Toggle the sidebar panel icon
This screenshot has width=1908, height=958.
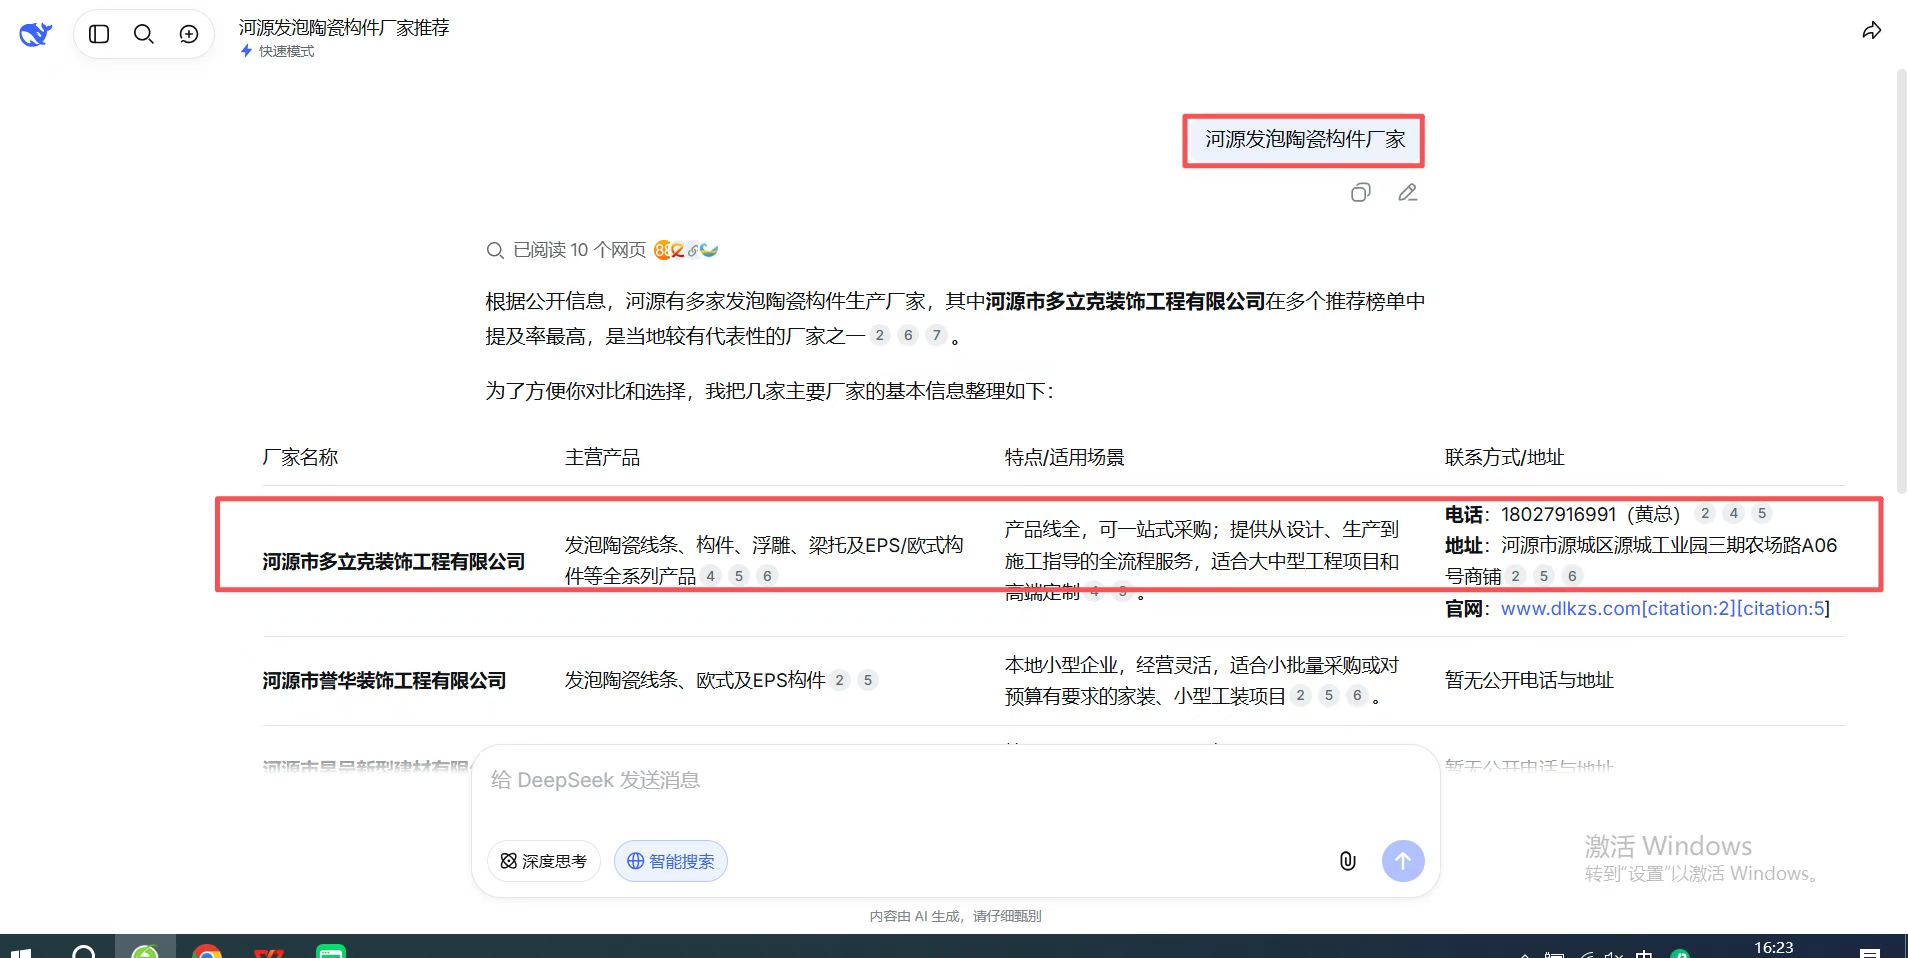point(99,34)
